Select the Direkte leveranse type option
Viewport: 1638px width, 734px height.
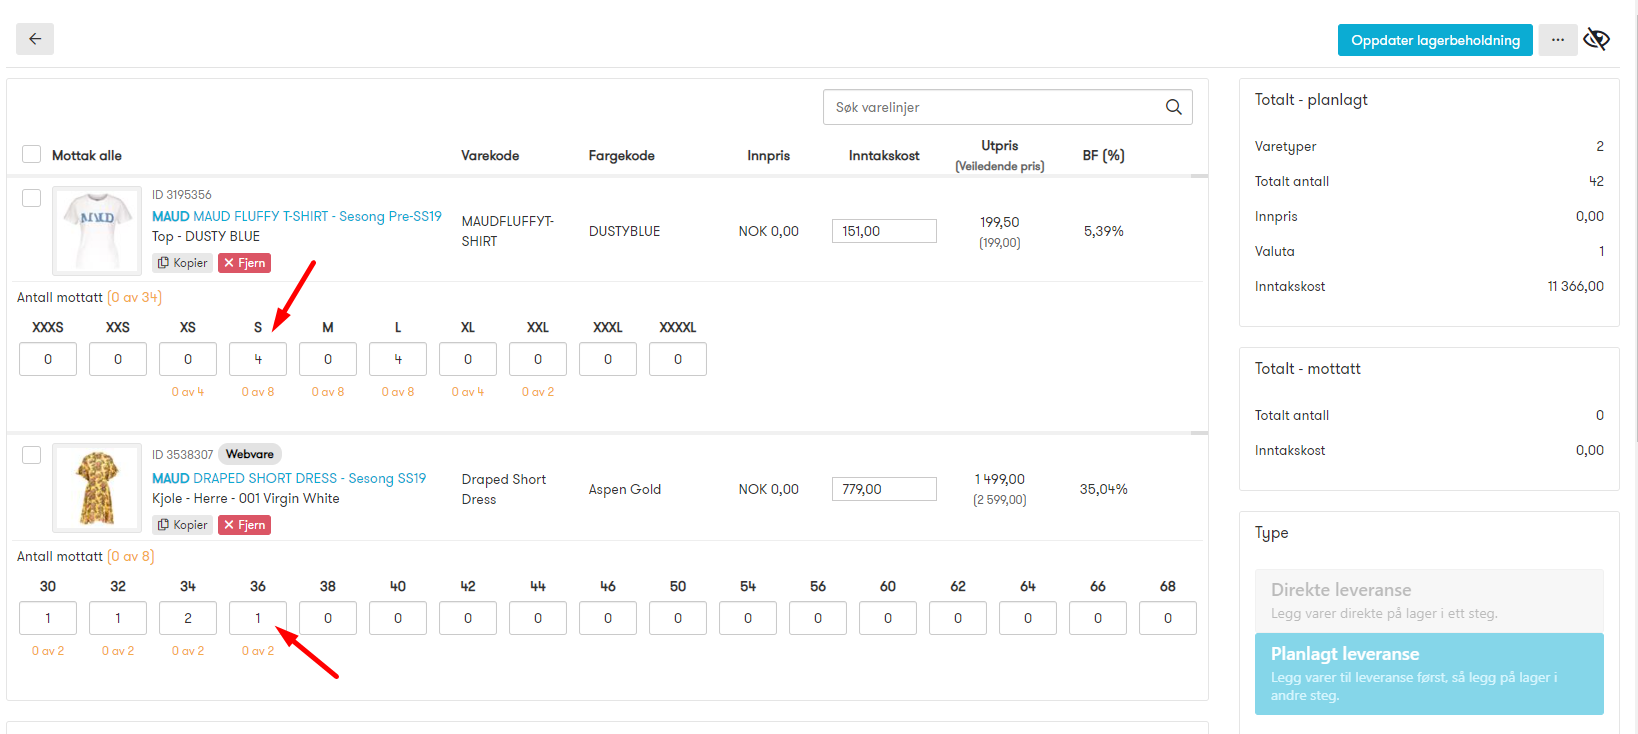pos(1429,601)
